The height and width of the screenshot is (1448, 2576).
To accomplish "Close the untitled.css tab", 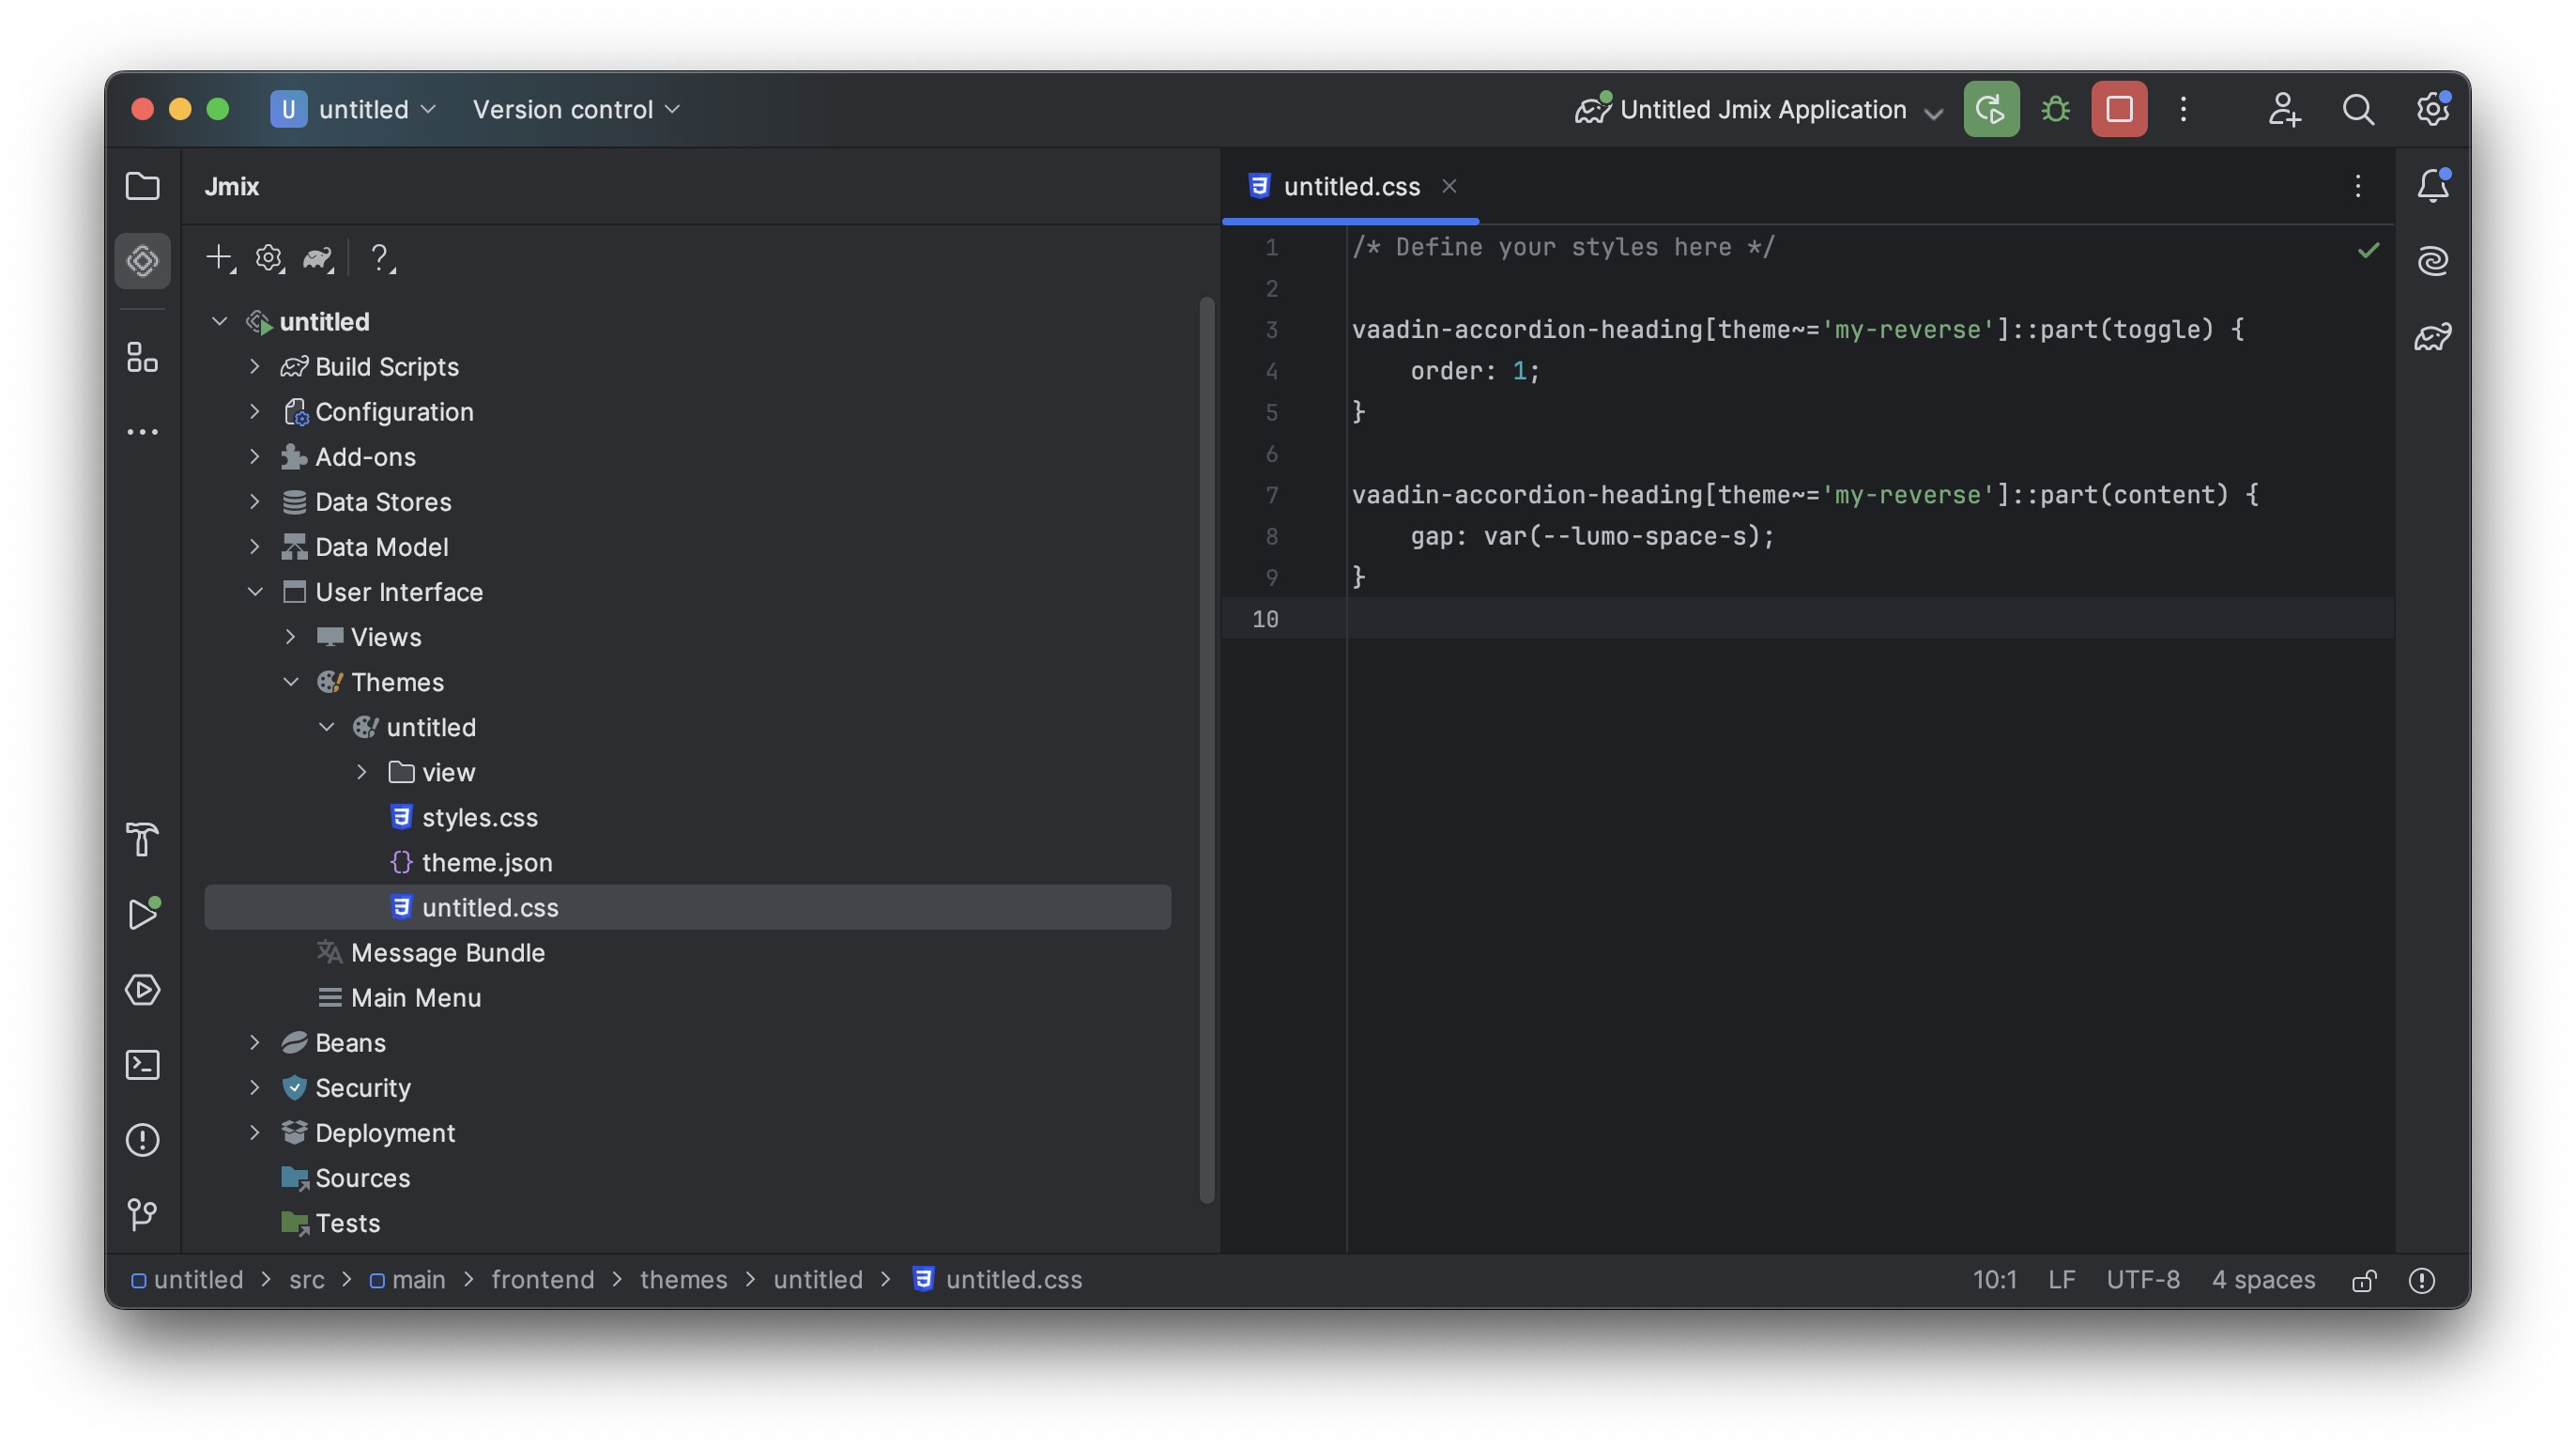I will pyautogui.click(x=1449, y=186).
